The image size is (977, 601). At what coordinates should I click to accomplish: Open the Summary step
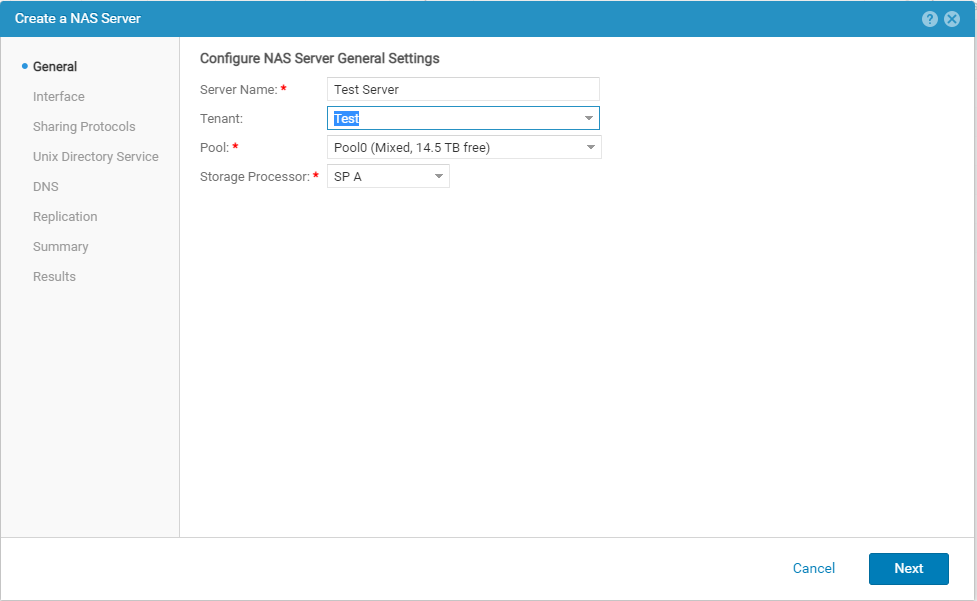[x=60, y=247]
